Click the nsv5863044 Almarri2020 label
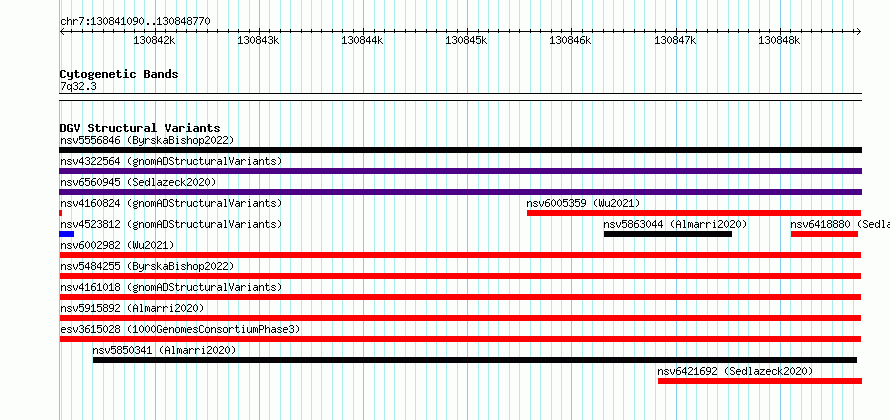The width and height of the screenshot is (890, 420). pos(675,224)
